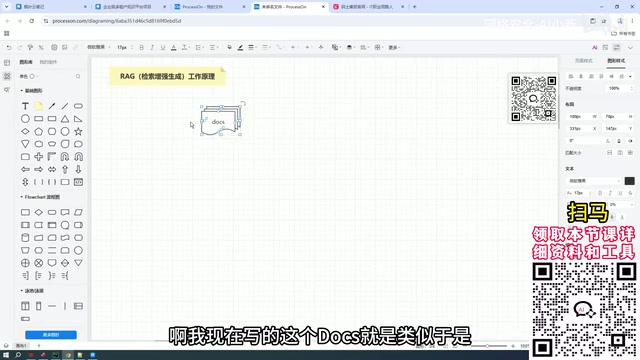This screenshot has width=640, height=360.
Task: Click the blue more shapes button
Action: 51,335
